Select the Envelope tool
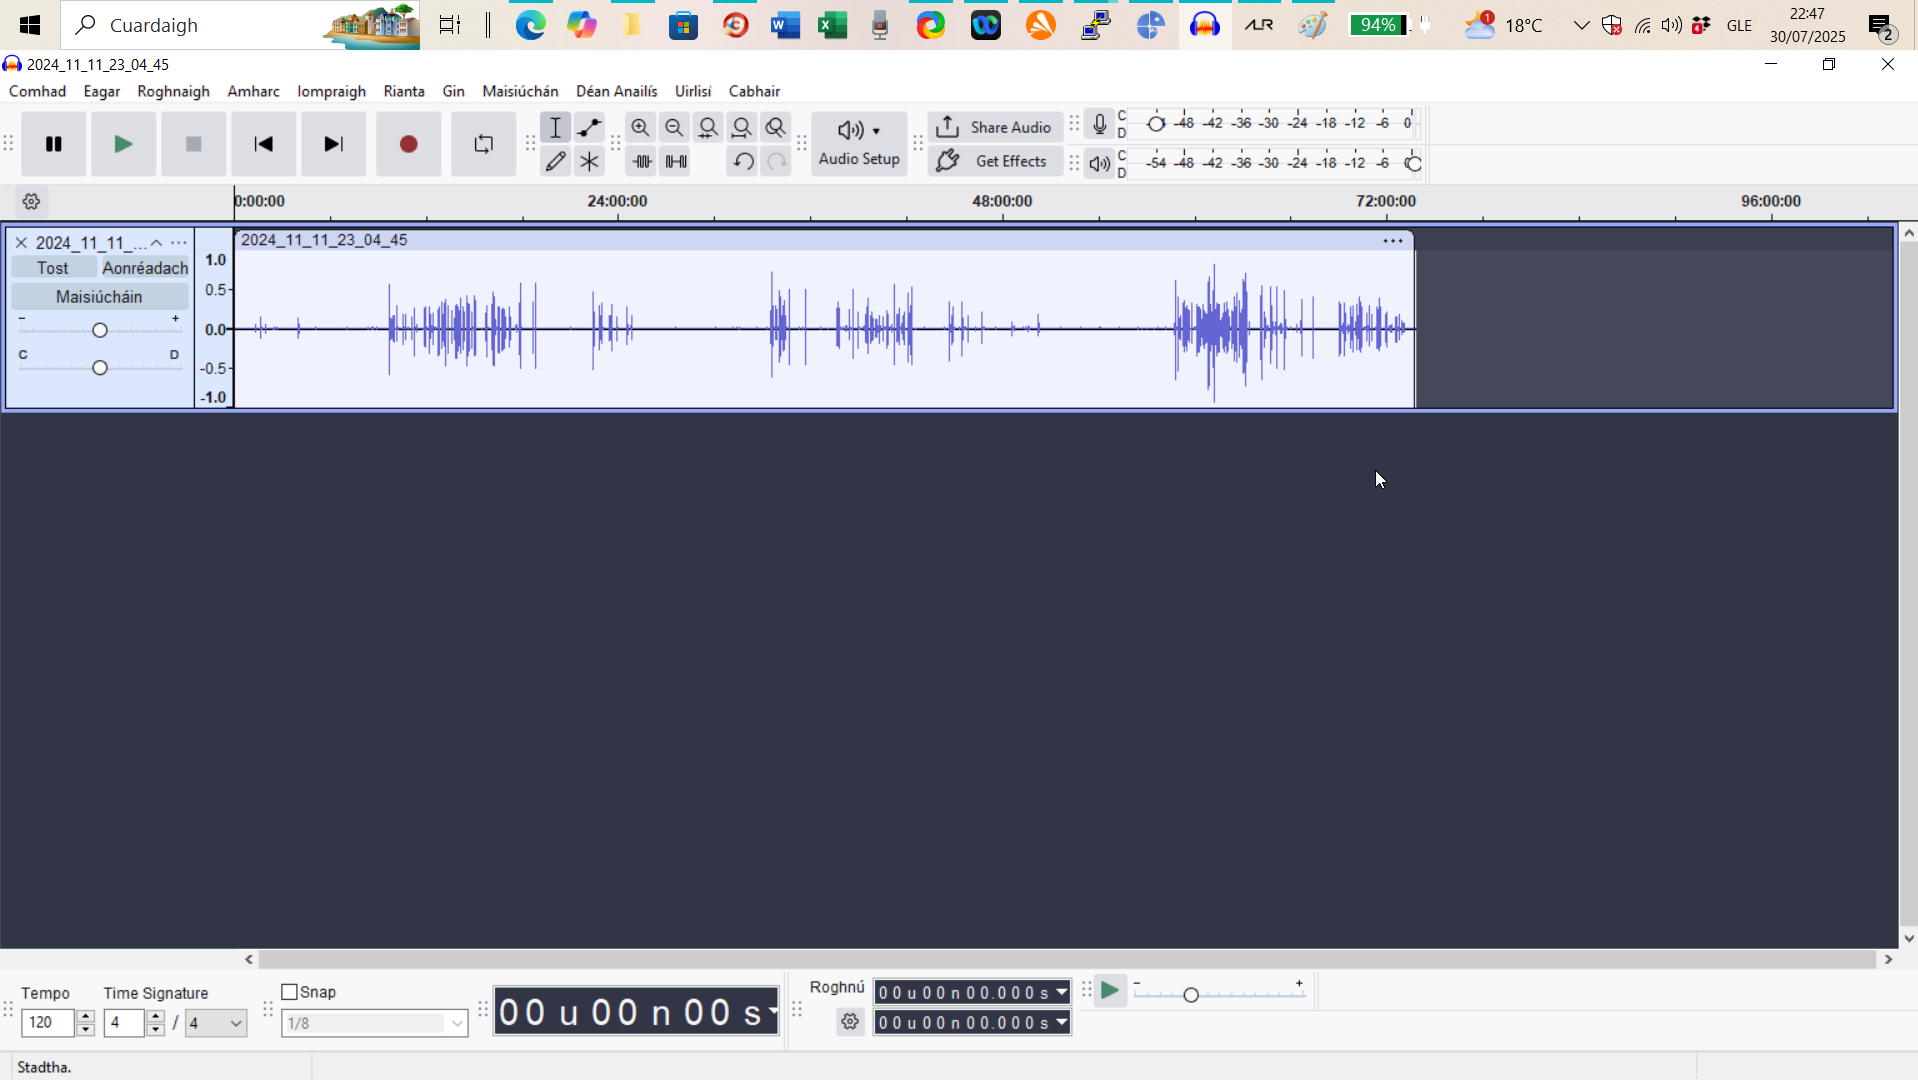Viewport: 1918px width, 1086px height. click(590, 127)
